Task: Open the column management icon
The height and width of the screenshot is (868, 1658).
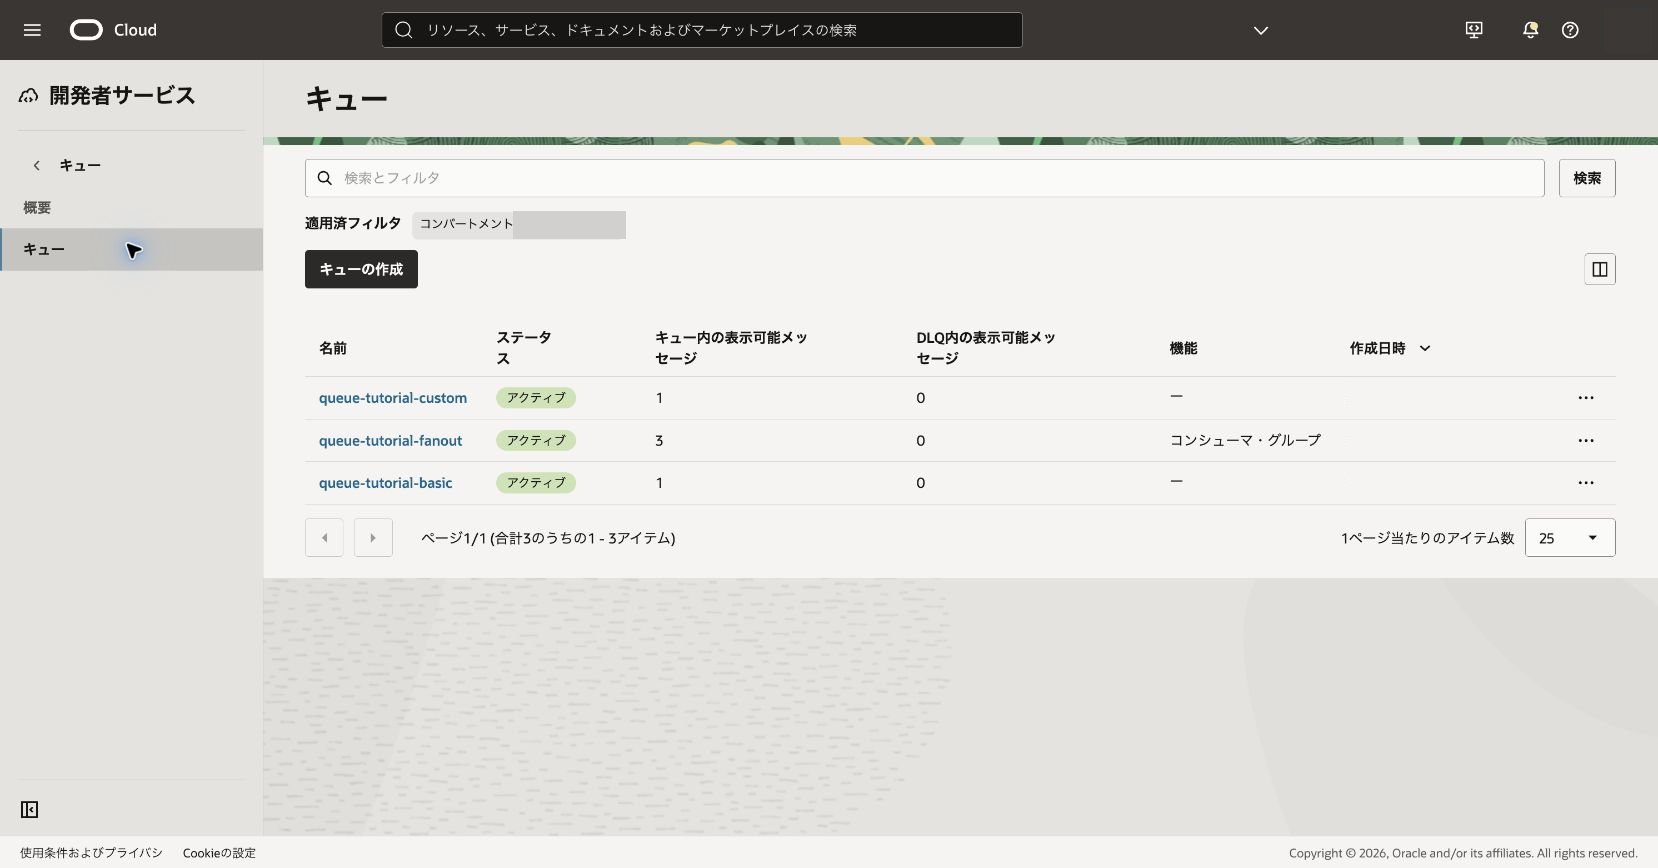Action: [x=1600, y=269]
